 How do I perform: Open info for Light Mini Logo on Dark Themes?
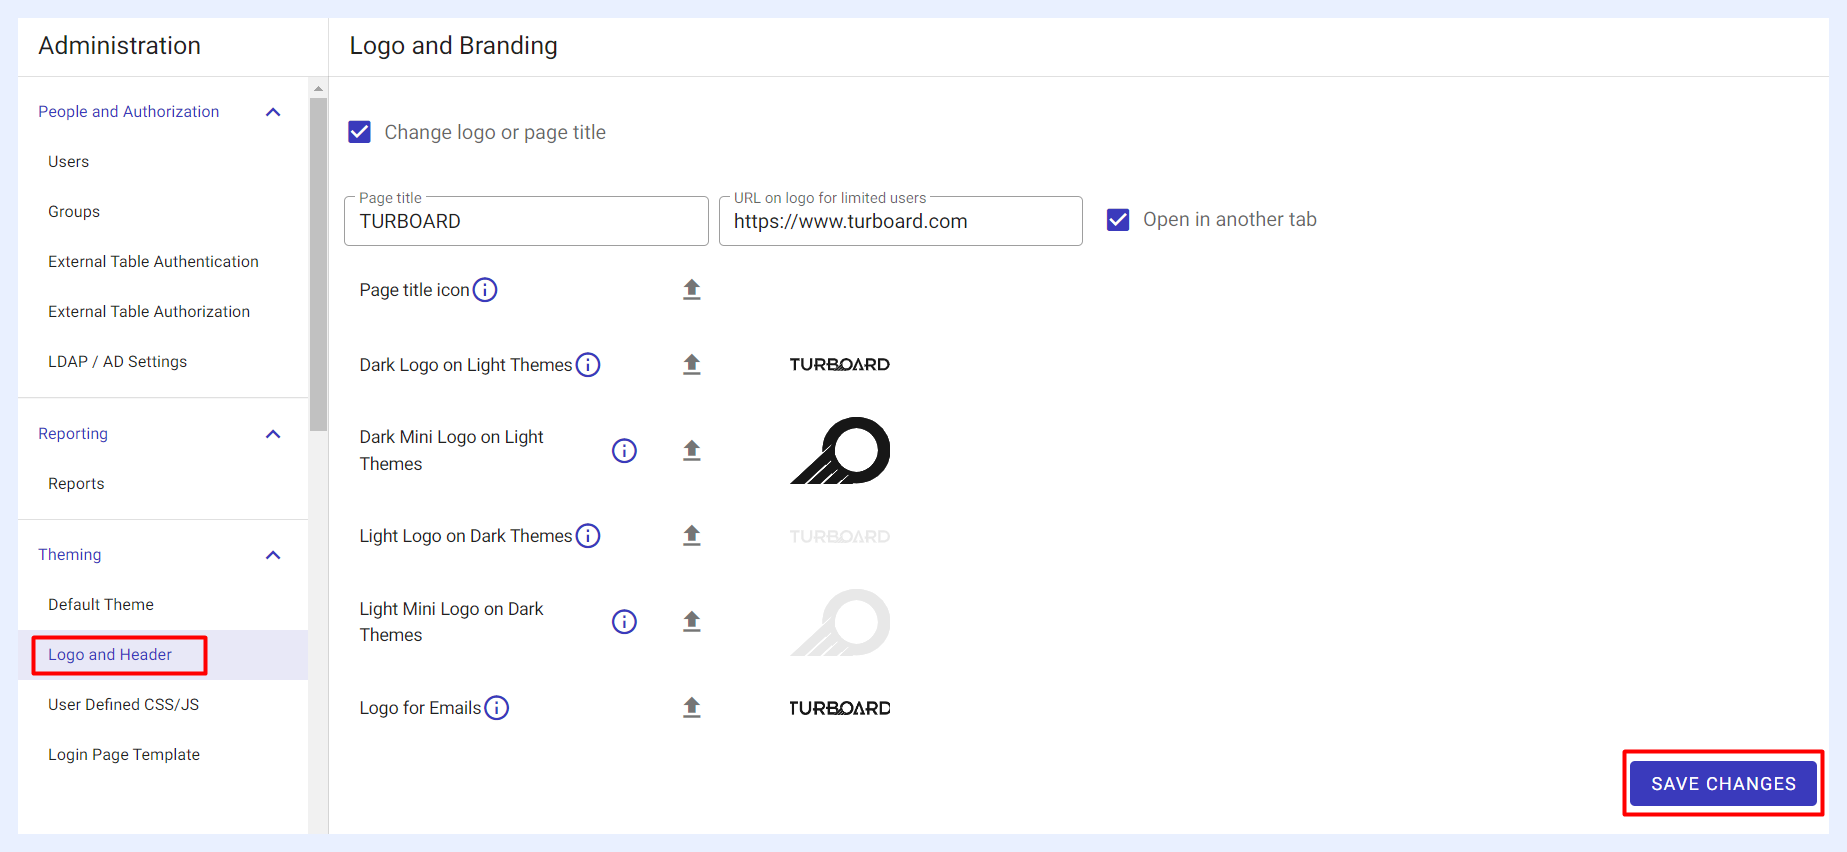tap(624, 622)
